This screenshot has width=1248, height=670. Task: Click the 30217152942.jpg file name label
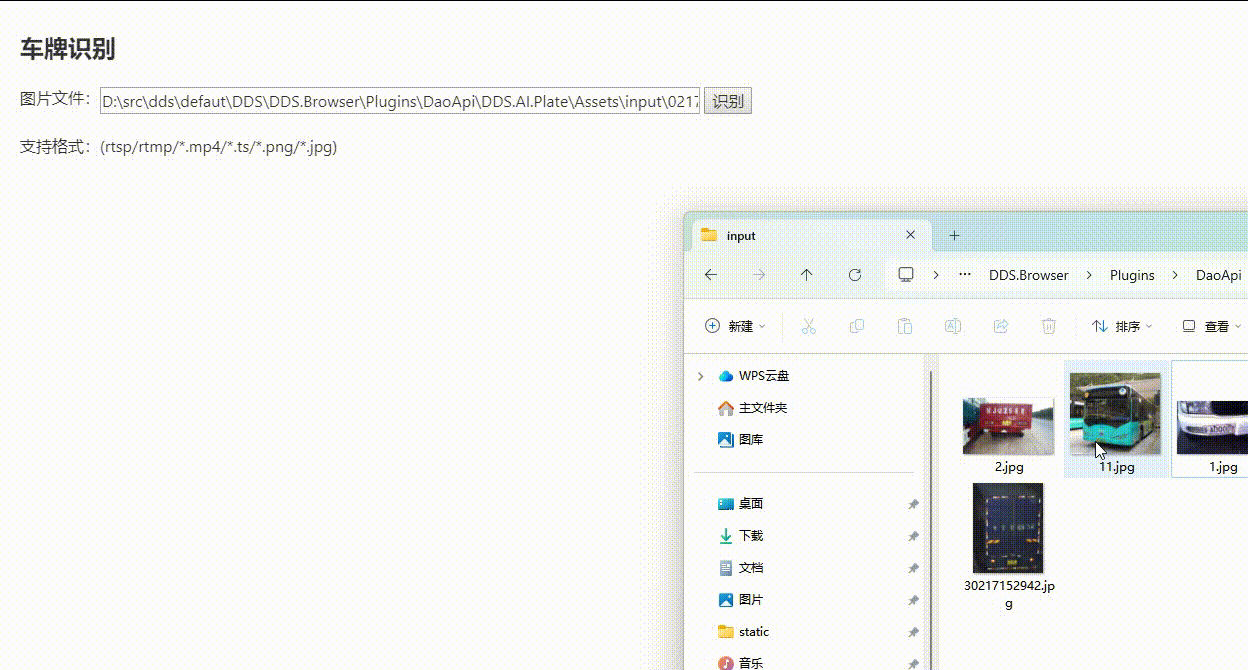tap(1009, 594)
